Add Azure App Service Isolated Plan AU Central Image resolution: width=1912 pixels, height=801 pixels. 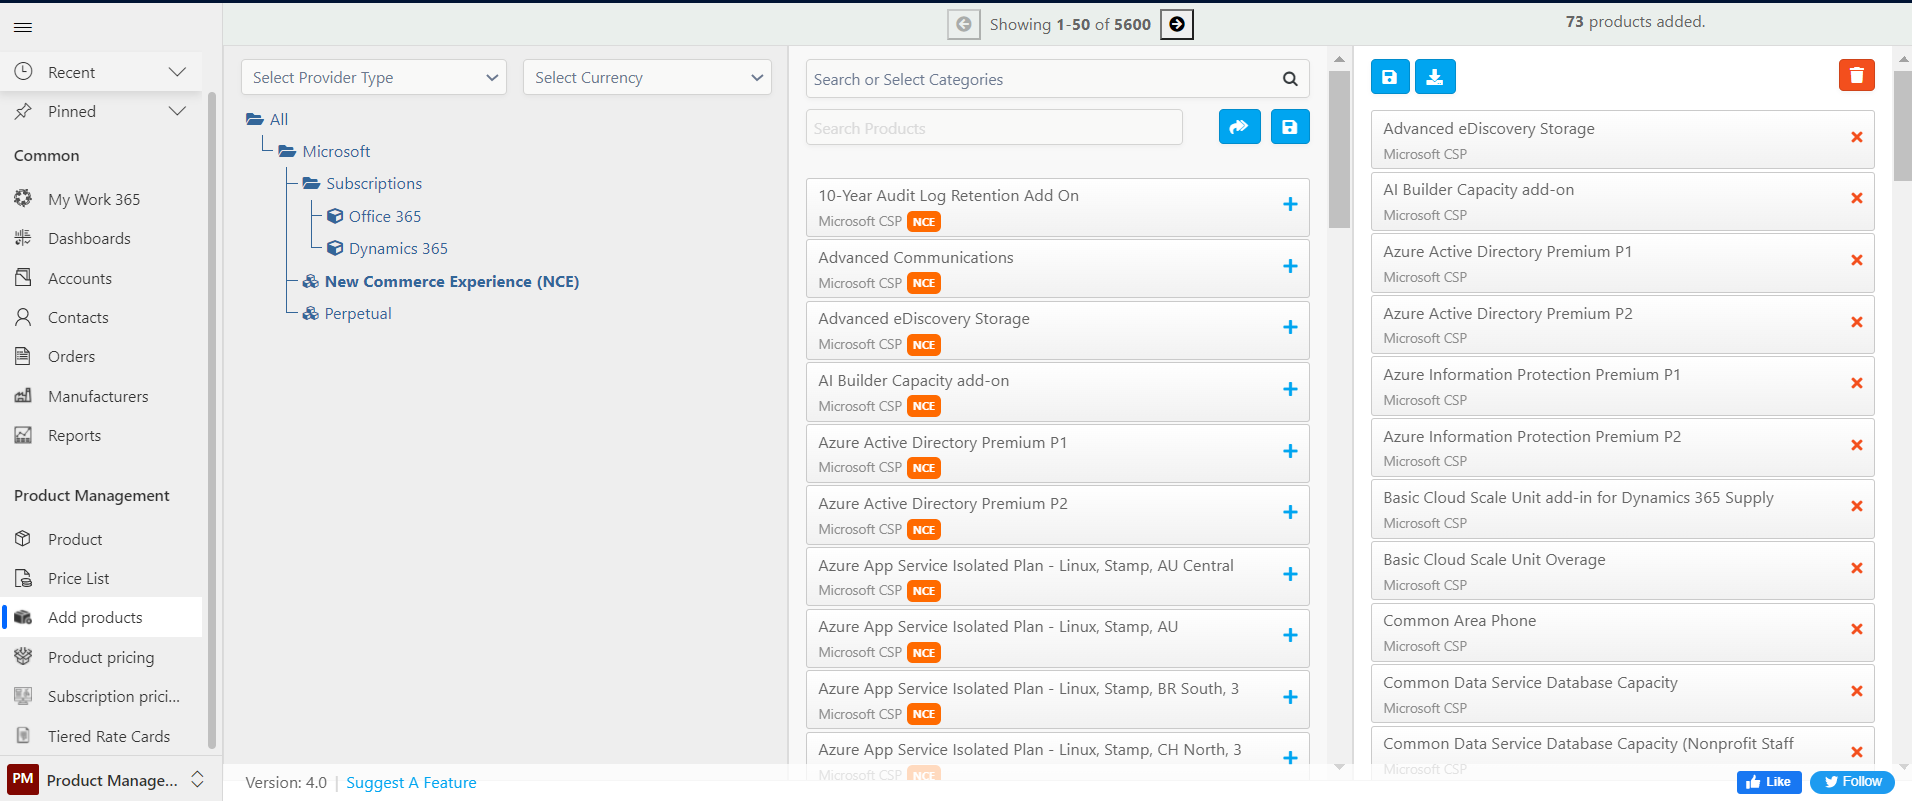click(1290, 574)
